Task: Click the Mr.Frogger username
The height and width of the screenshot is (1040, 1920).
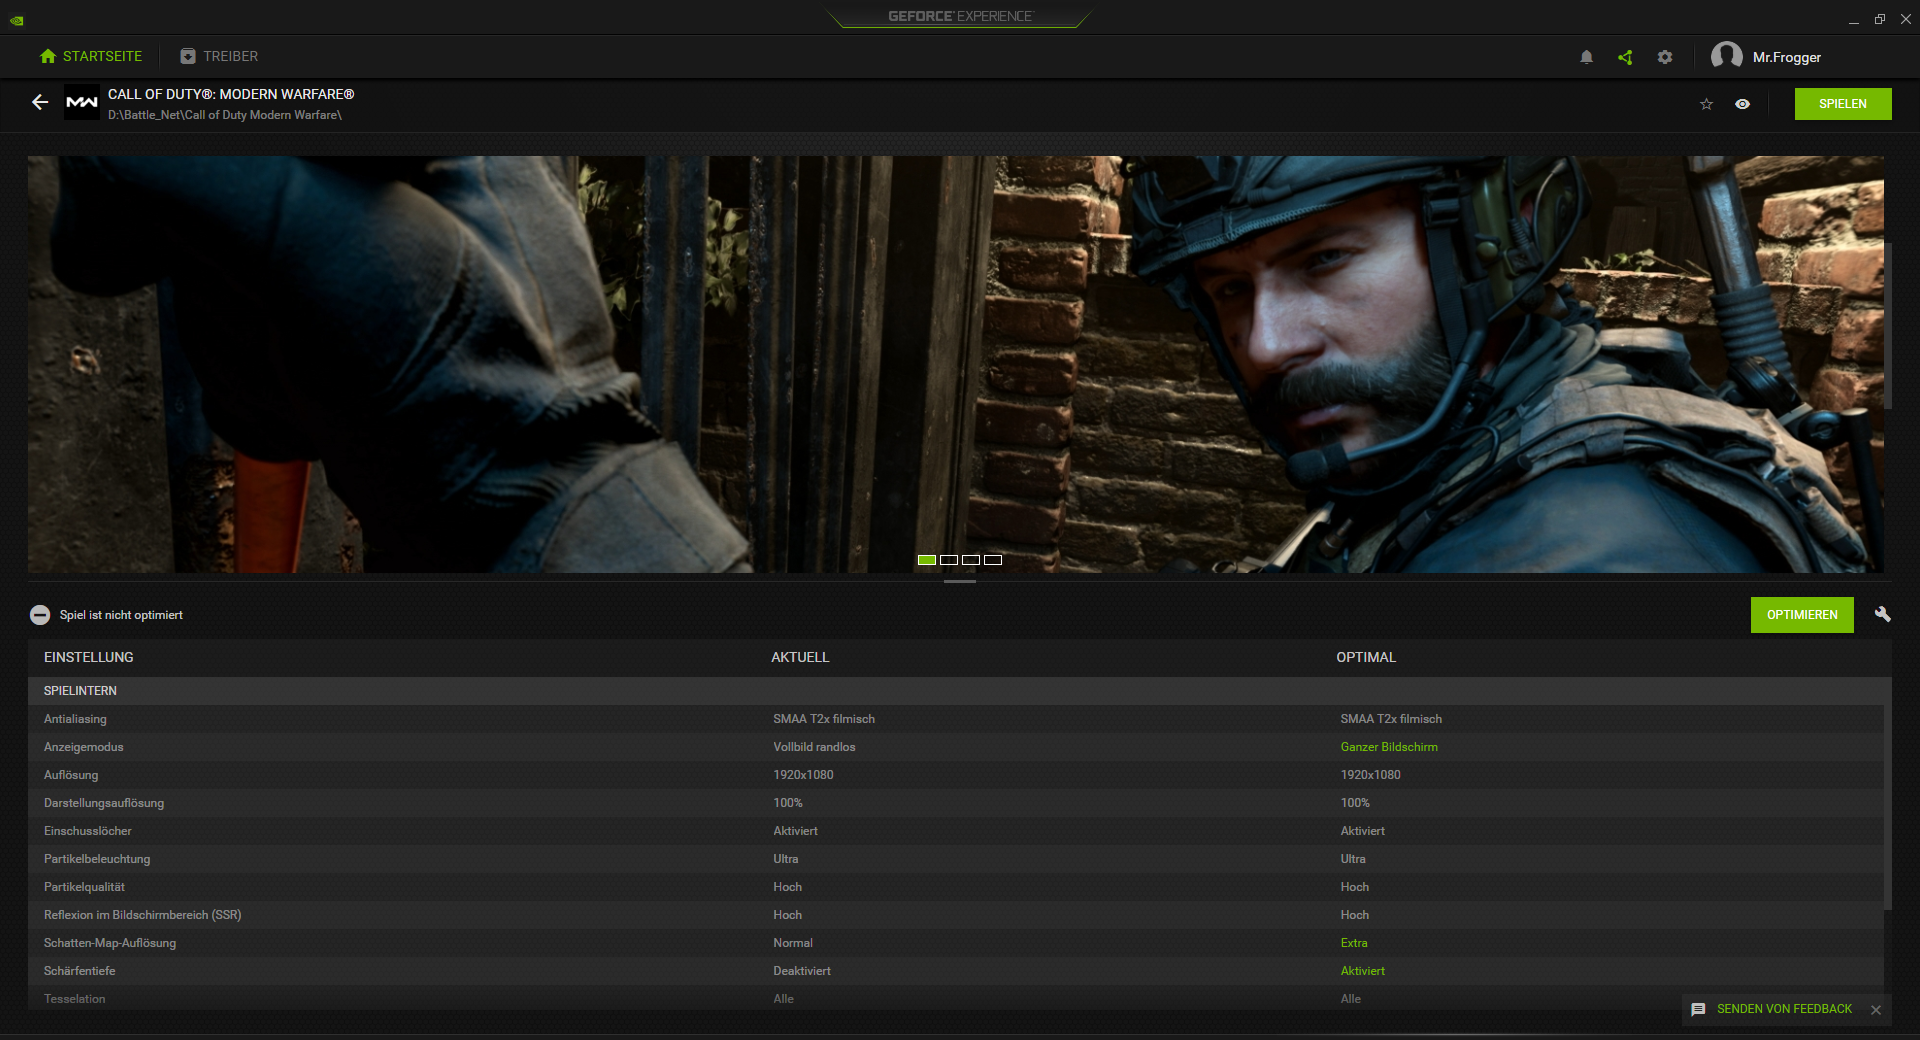Action: point(1787,57)
